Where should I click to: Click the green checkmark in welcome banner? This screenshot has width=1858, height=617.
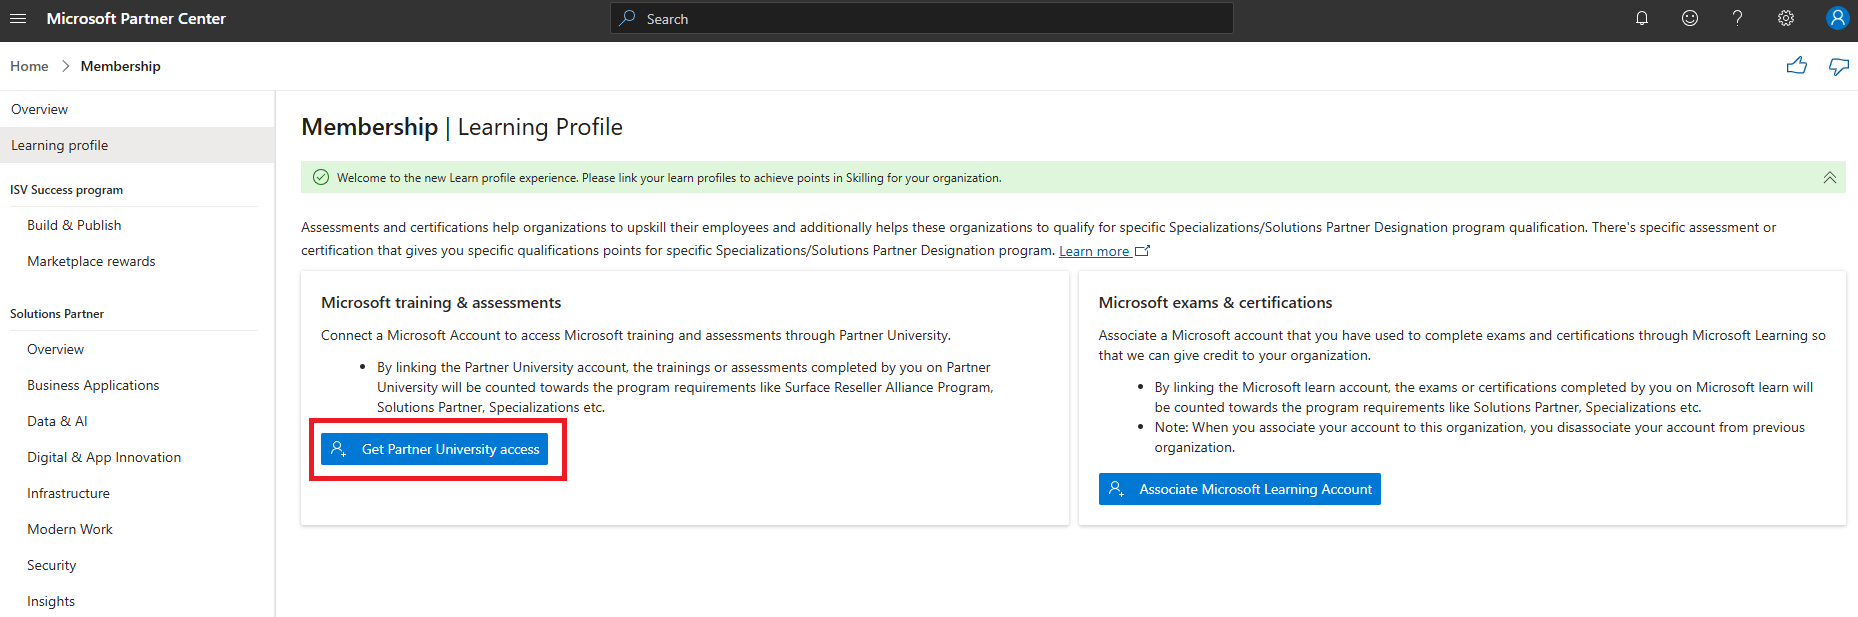click(x=321, y=177)
